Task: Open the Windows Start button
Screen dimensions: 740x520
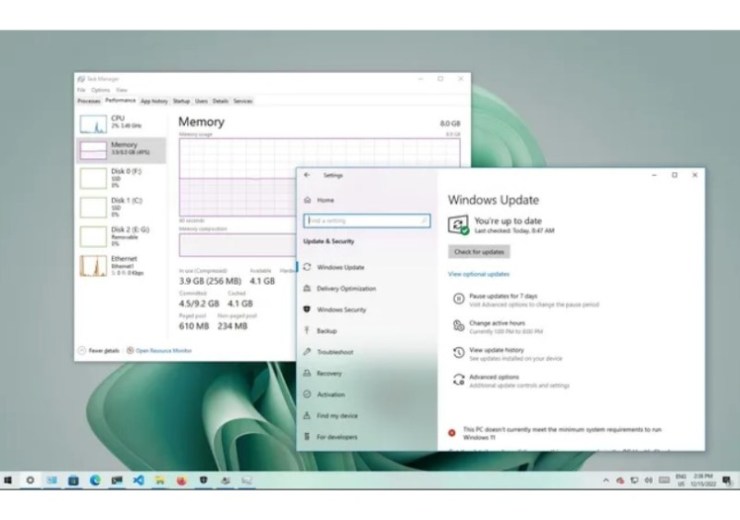Action: [8, 480]
